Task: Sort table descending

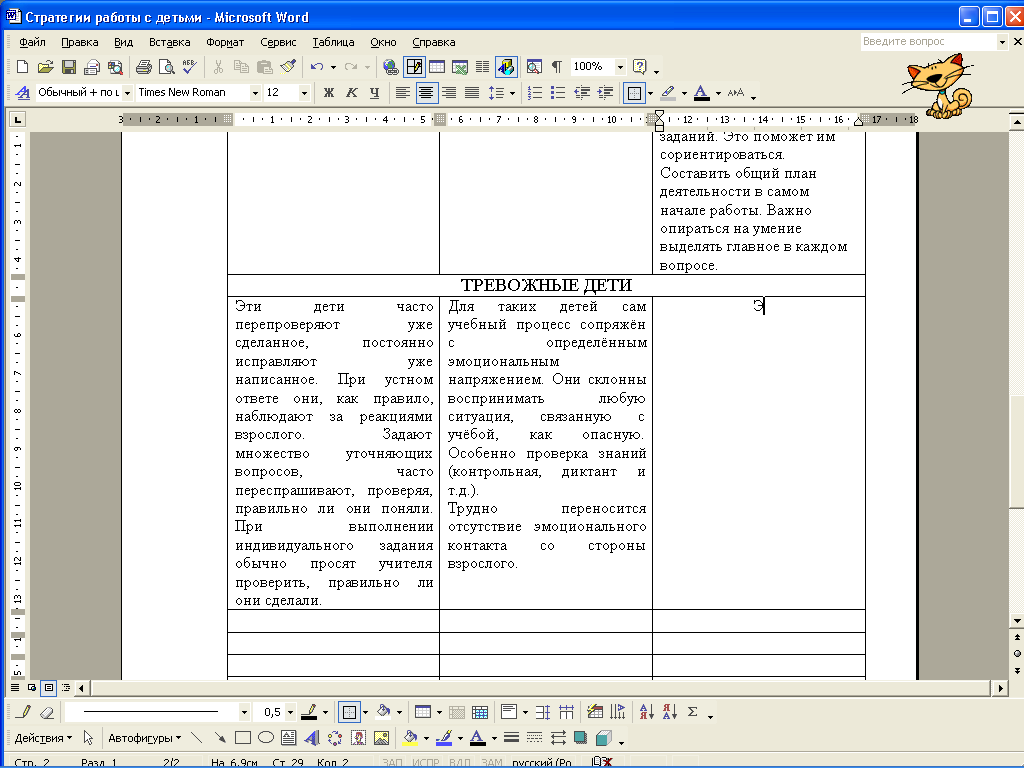Action: point(669,712)
